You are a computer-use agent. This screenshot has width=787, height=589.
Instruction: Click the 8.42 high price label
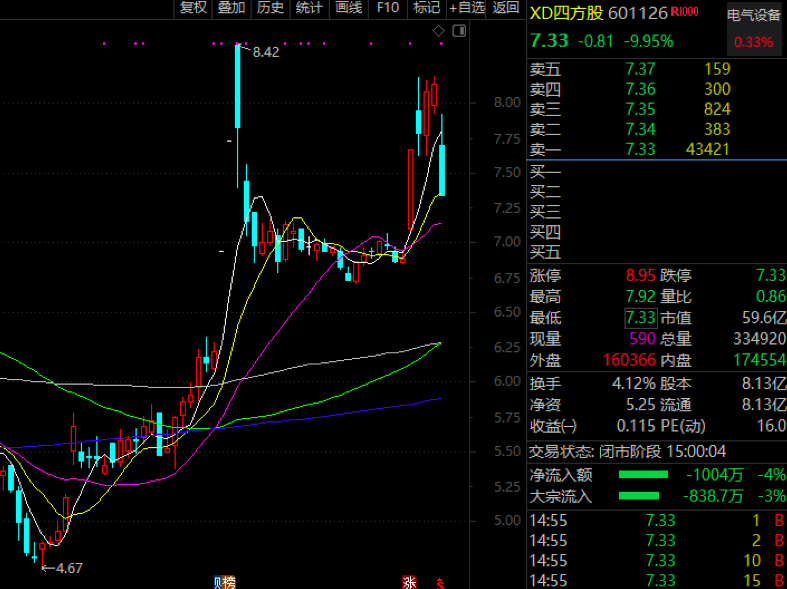(265, 52)
